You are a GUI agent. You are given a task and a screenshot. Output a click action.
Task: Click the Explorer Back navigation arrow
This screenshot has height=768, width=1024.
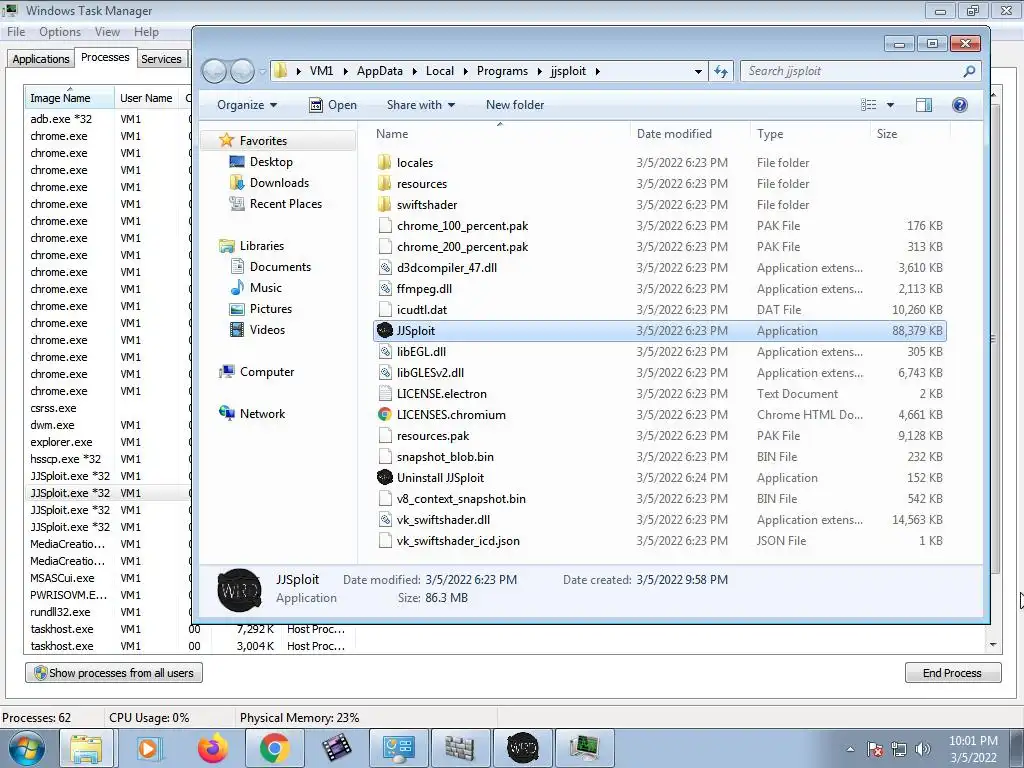click(214, 71)
